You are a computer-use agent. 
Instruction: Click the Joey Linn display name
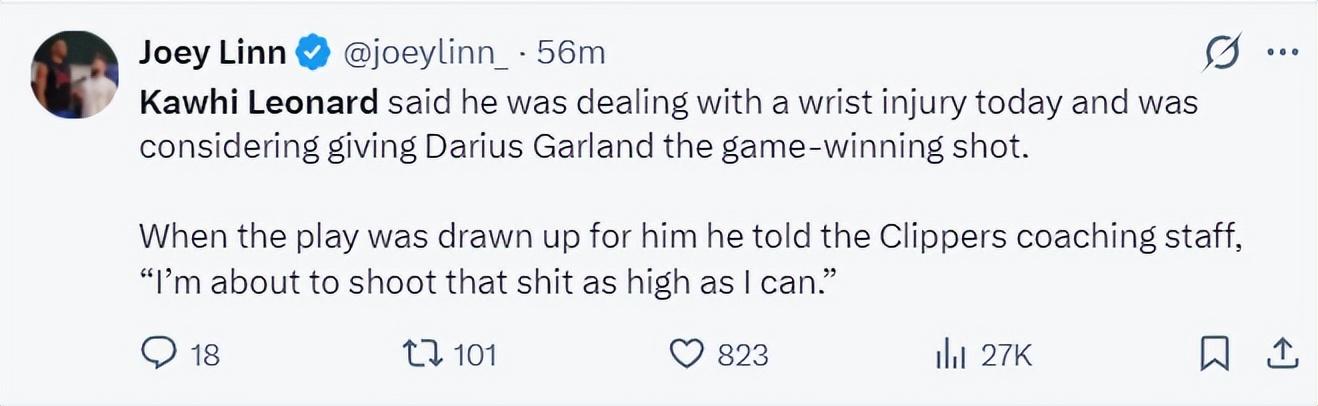coord(212,54)
